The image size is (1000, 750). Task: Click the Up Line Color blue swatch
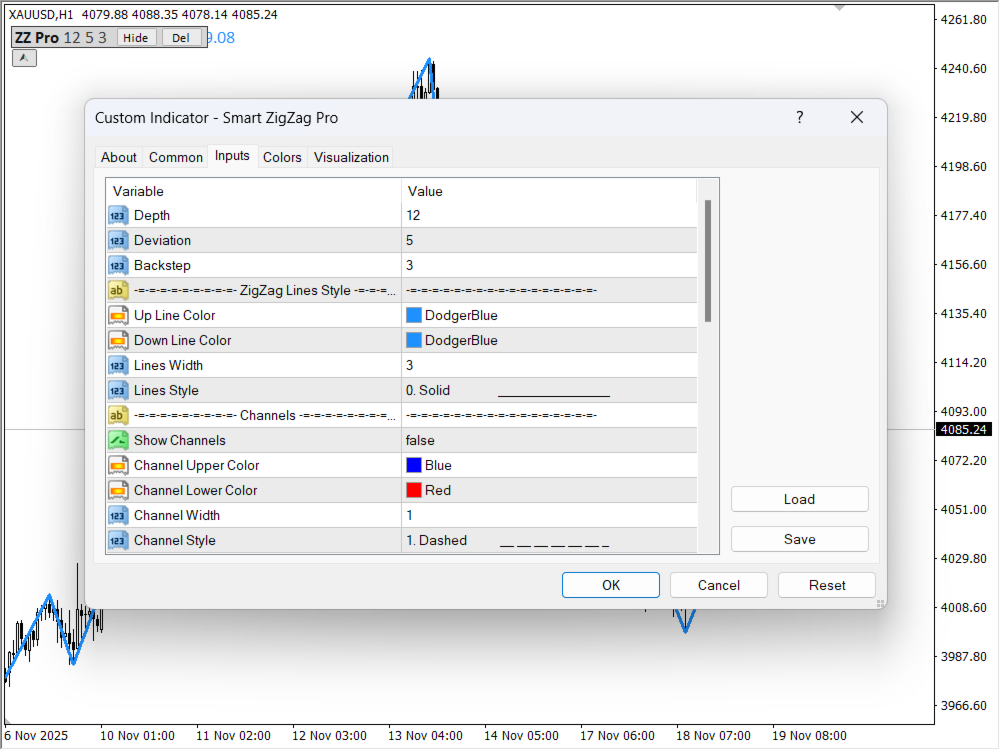coord(414,315)
